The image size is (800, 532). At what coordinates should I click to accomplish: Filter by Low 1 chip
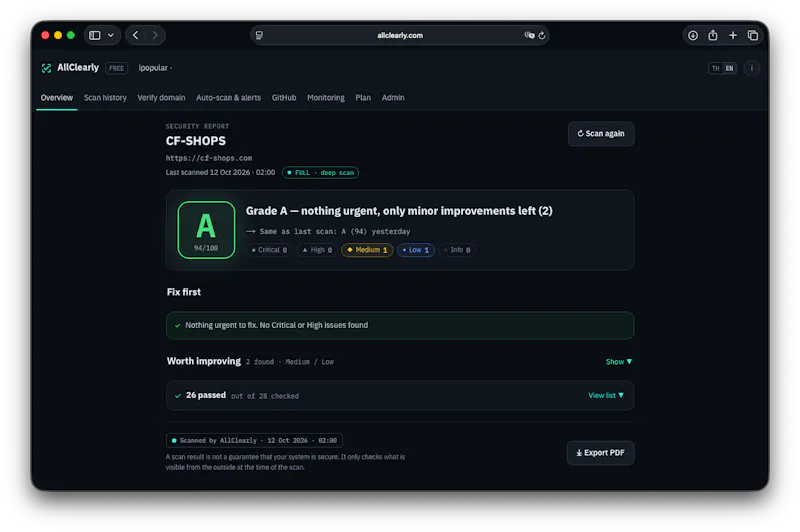tap(416, 250)
